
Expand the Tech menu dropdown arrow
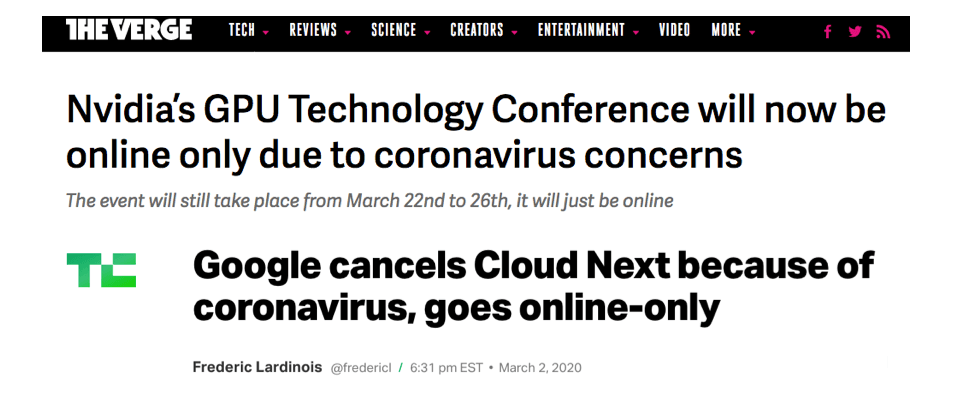(266, 32)
